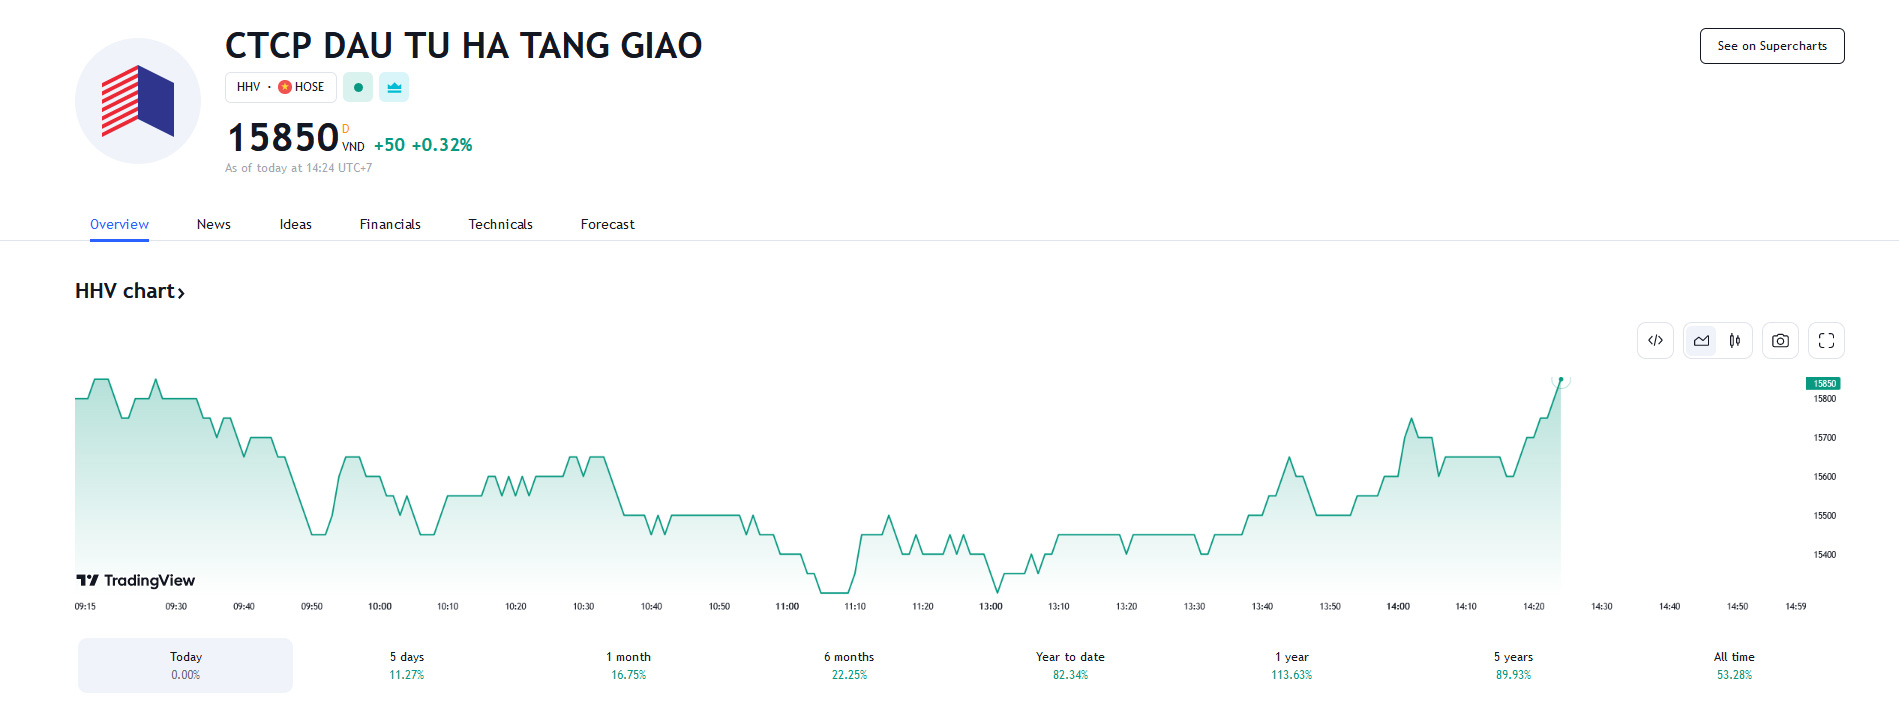Open fullscreen chart mode
This screenshot has width=1899, height=714.
point(1825,340)
